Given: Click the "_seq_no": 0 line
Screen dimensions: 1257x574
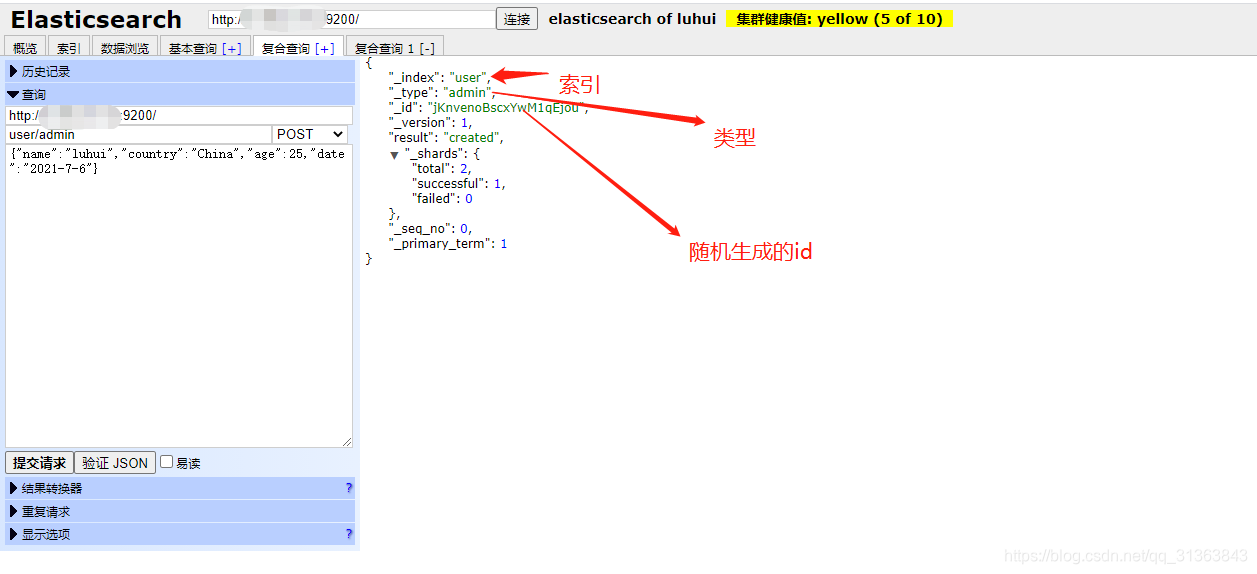Looking at the screenshot, I should click(x=430, y=228).
